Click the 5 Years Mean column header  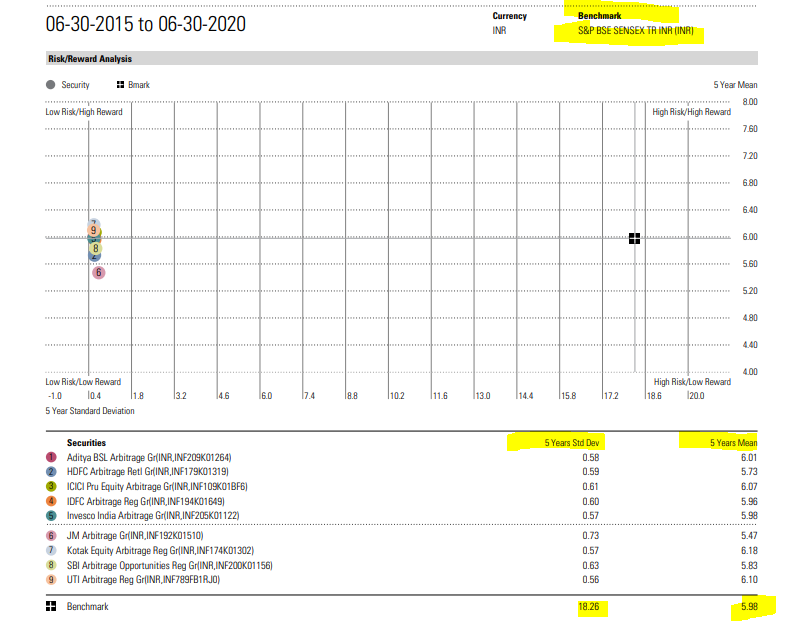(733, 443)
